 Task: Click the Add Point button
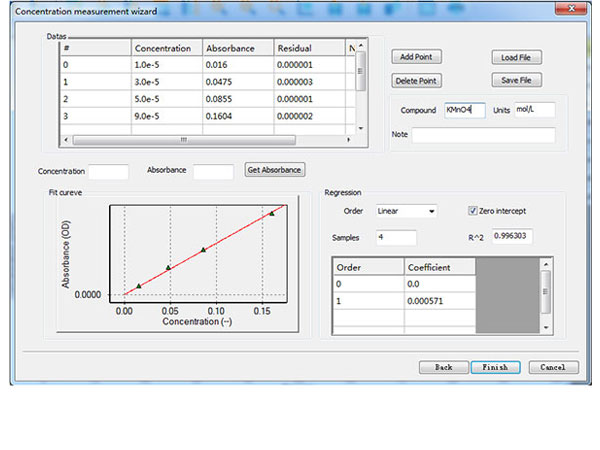point(415,57)
